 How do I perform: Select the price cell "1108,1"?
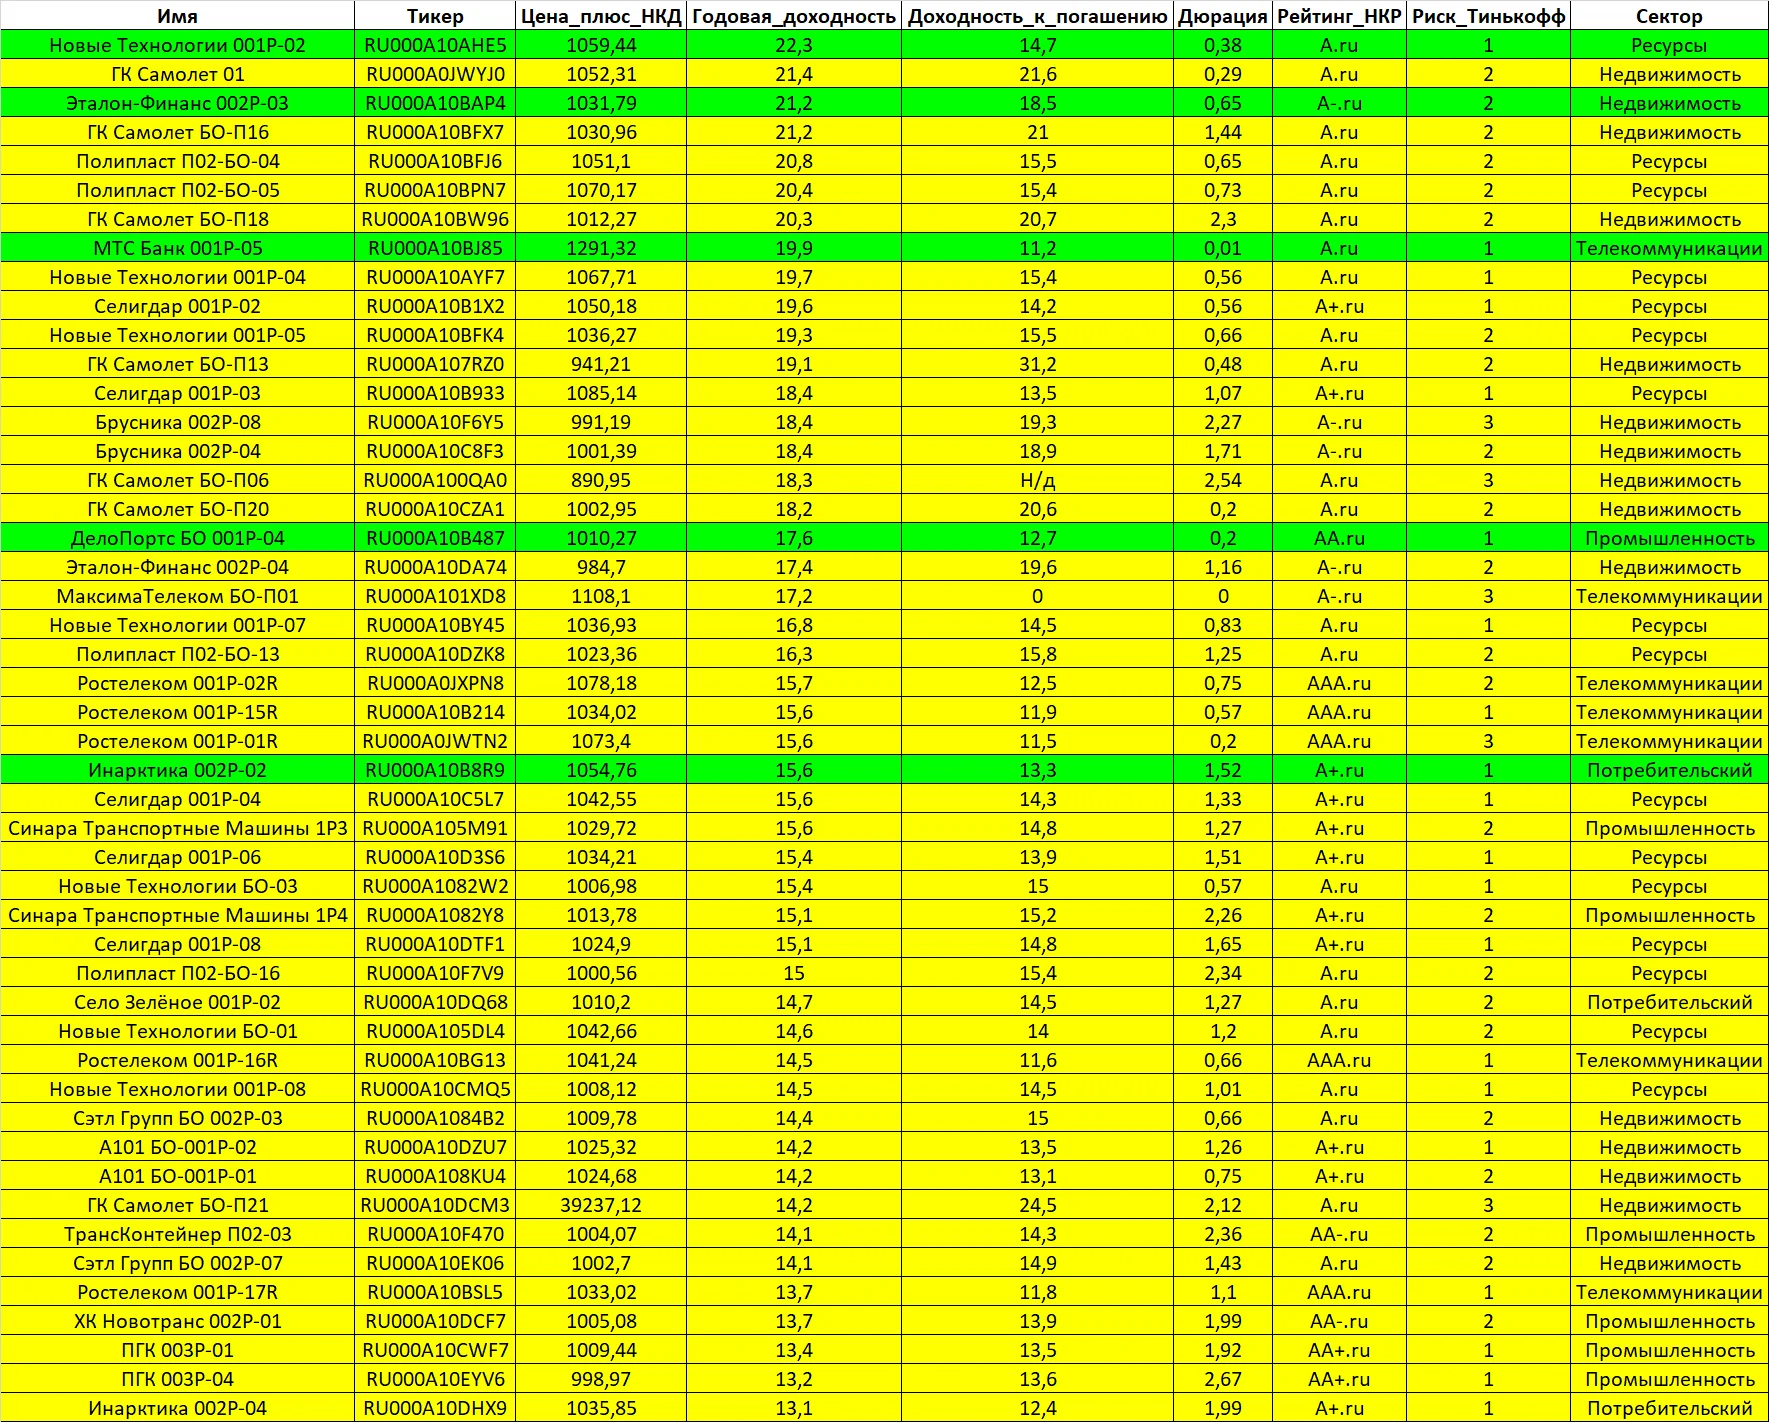coord(601,596)
